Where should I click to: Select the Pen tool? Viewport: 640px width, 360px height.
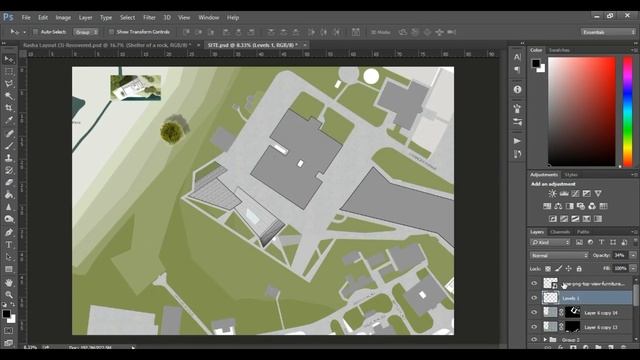click(9, 232)
